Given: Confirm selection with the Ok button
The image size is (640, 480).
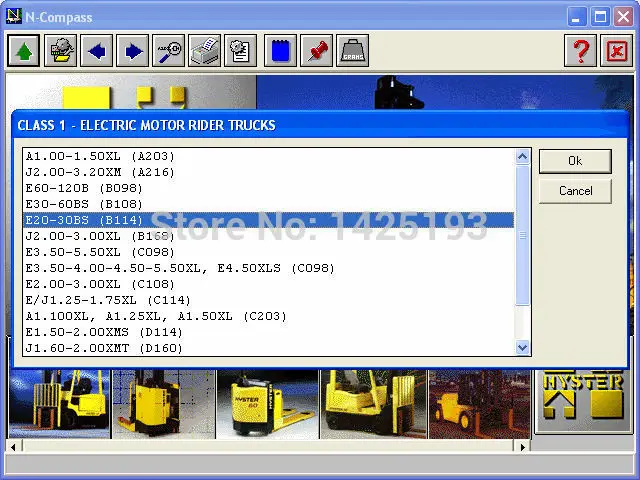Looking at the screenshot, I should (575, 161).
